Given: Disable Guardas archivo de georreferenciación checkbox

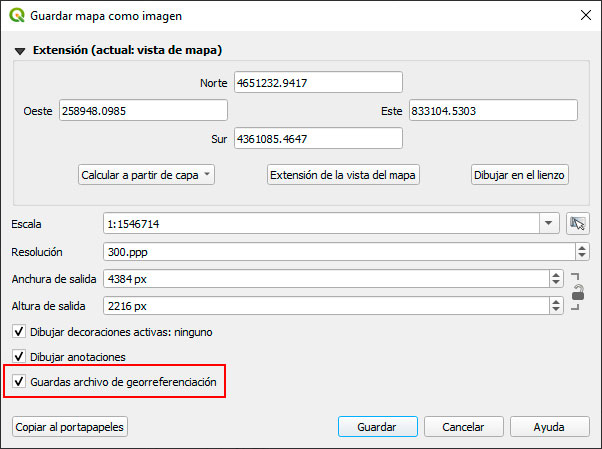Looking at the screenshot, I should (x=19, y=381).
